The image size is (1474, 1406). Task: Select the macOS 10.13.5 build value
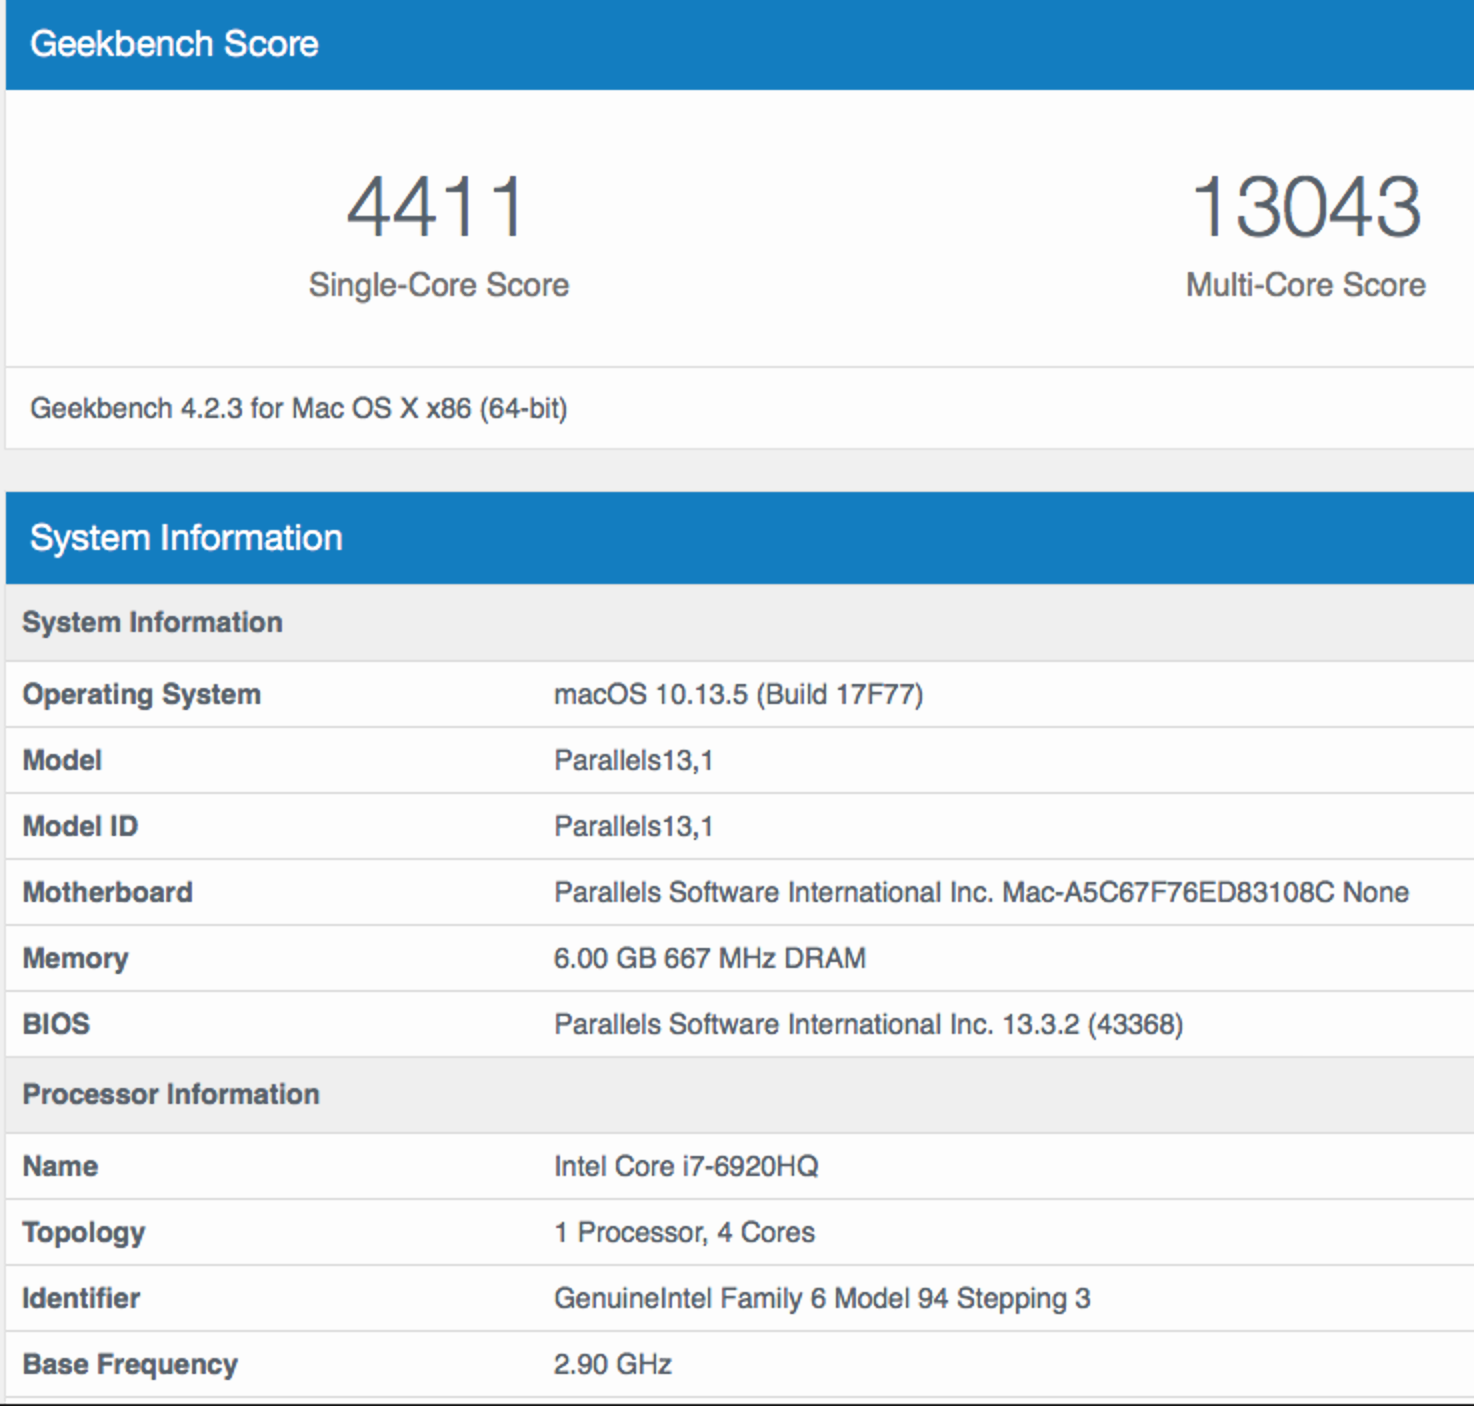coord(738,694)
